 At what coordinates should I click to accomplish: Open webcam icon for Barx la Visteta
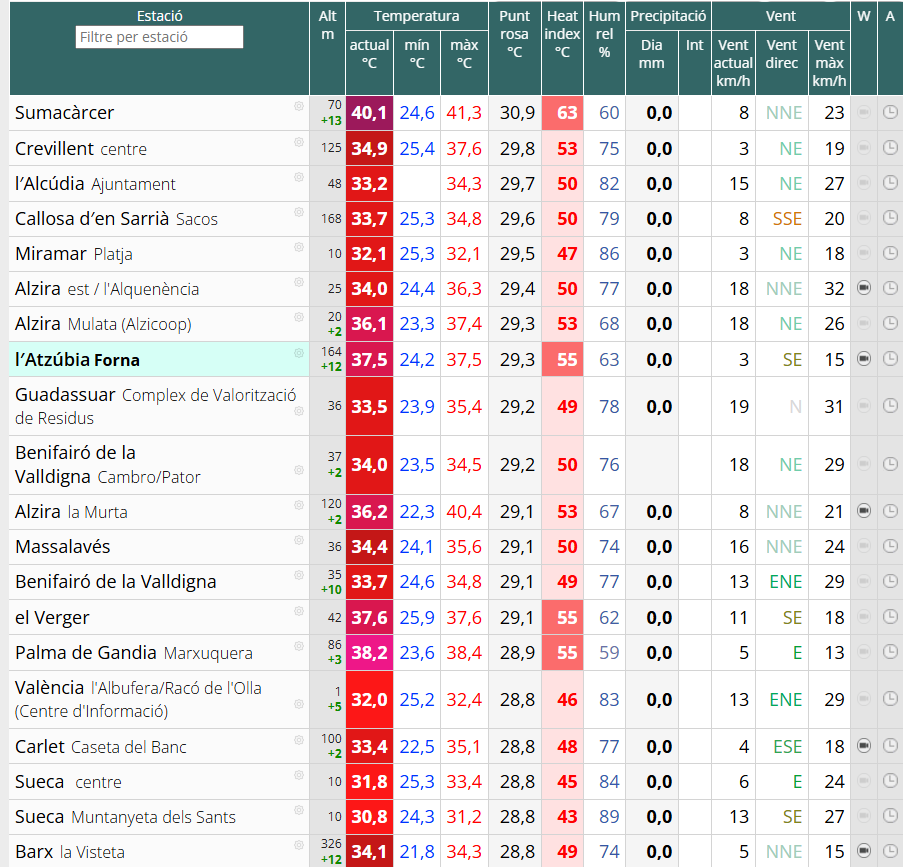click(864, 850)
